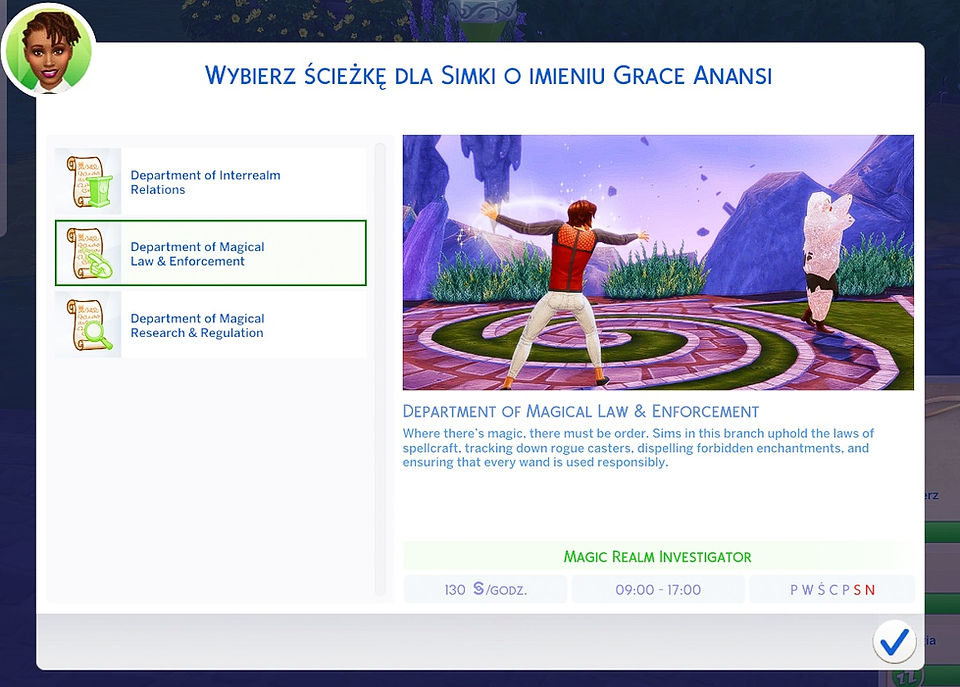Click the Magical Law & Enforcement scroll icon
Screen dimensions: 960x687
point(89,253)
